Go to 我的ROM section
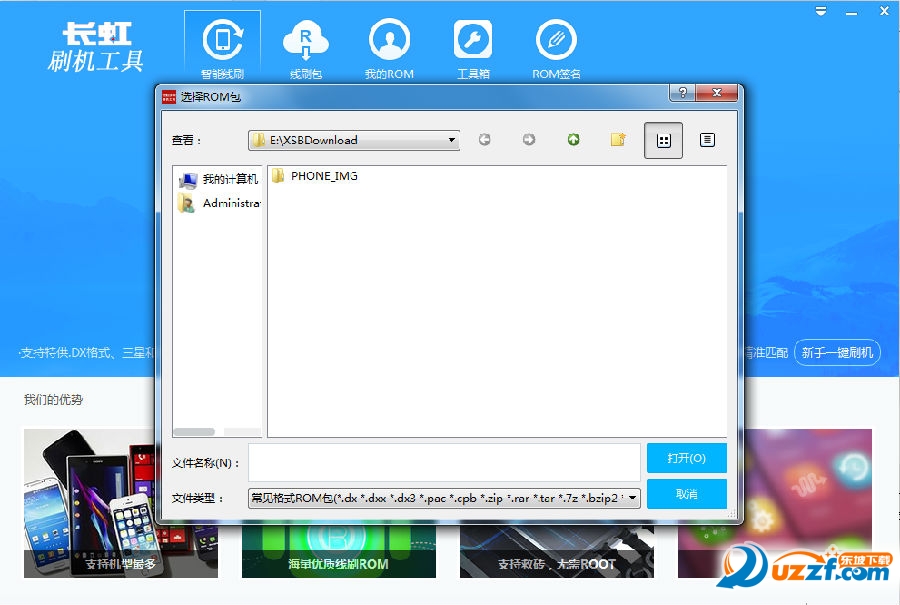The width and height of the screenshot is (900, 605). coord(389,47)
